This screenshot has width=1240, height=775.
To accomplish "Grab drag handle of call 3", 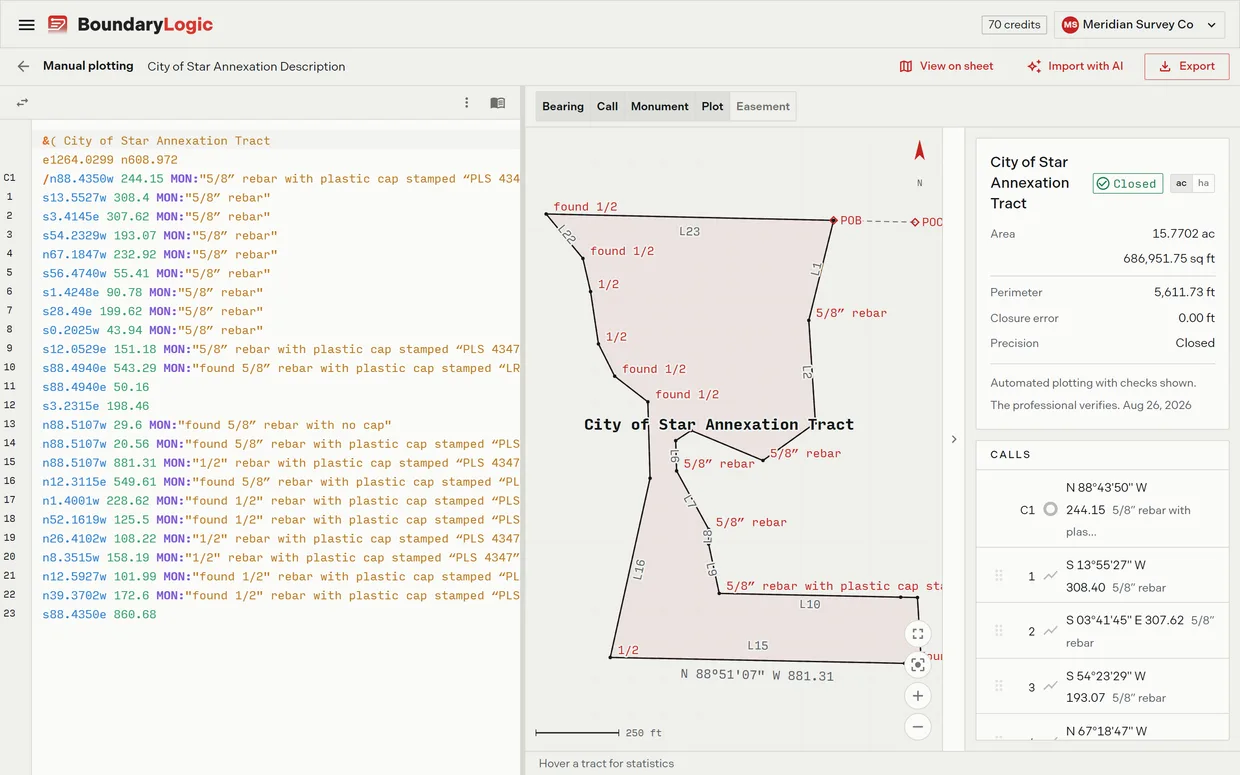I will [x=998, y=686].
